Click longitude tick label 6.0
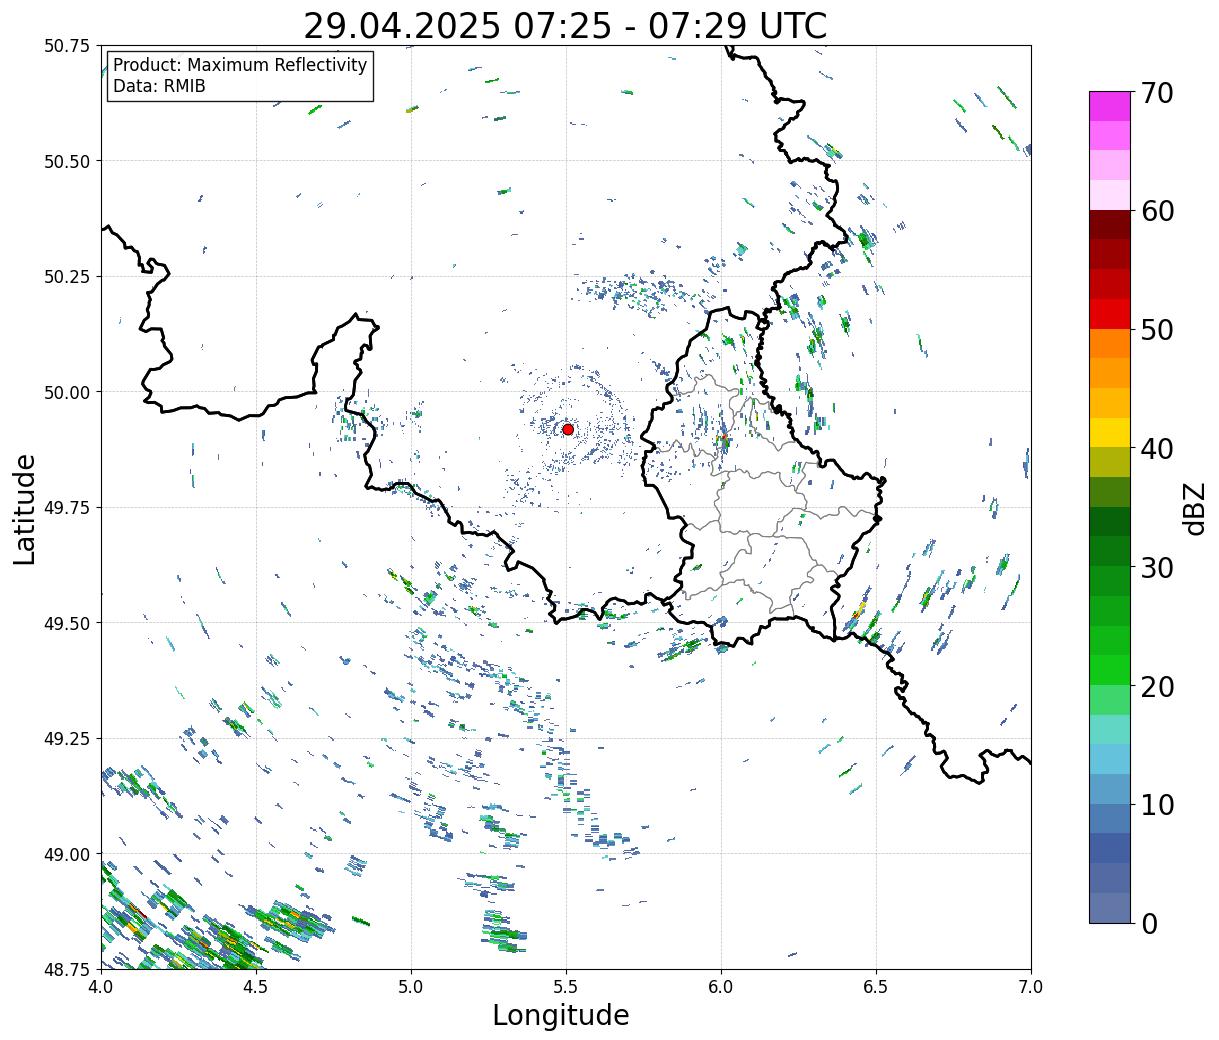Viewport: 1219px width, 1040px height. pyautogui.click(x=721, y=987)
